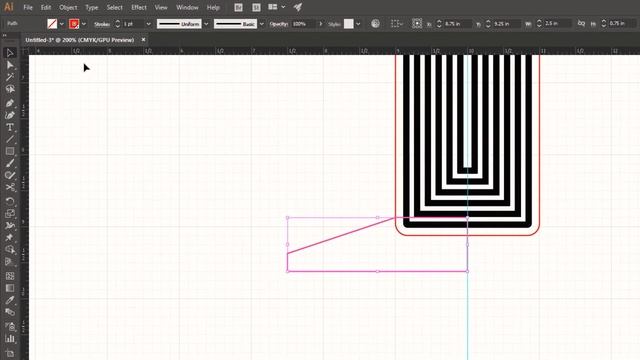
Task: Close the Untitled-3 document tab
Action: 143,40
